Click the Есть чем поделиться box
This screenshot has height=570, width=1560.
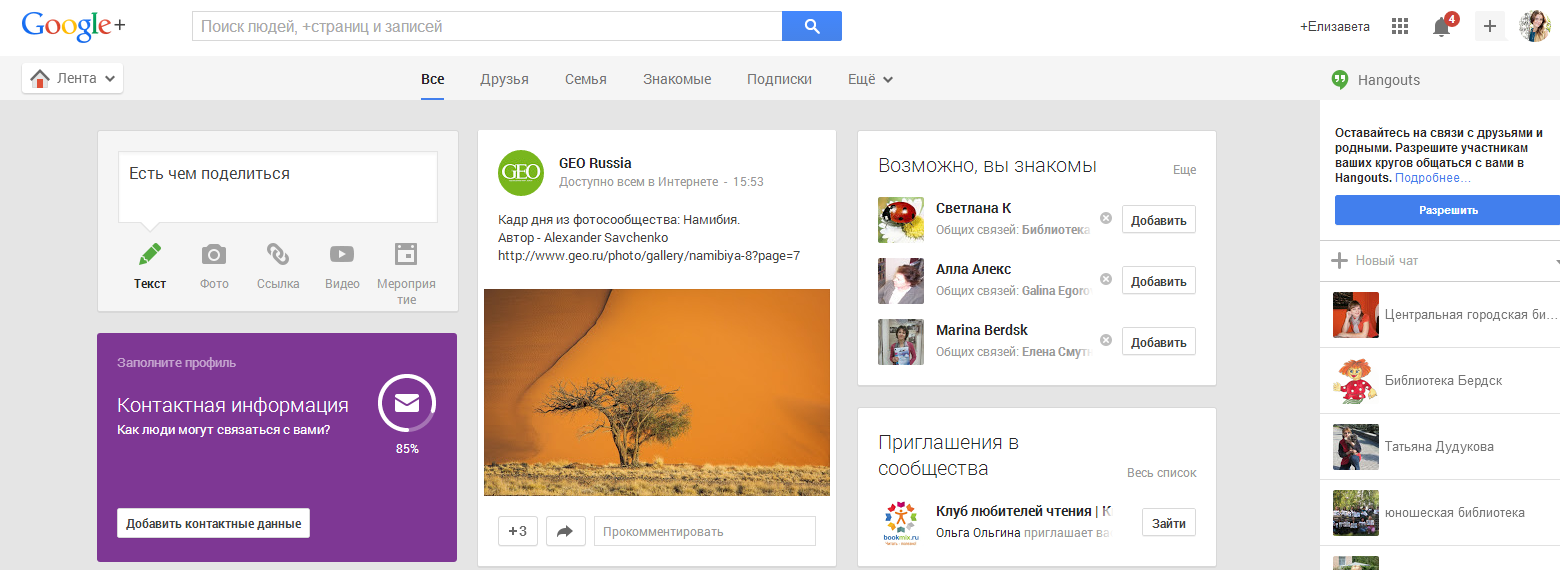pyautogui.click(x=278, y=187)
